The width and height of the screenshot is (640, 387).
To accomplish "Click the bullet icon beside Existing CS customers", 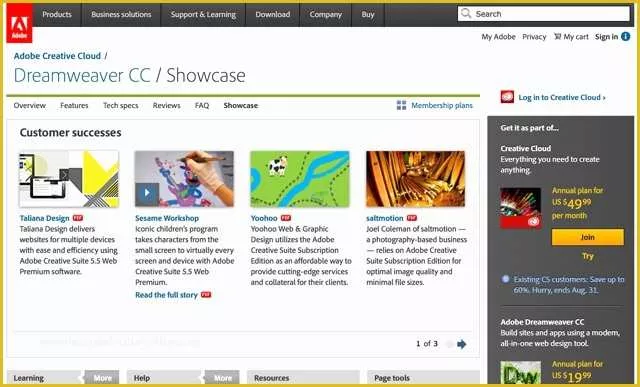I will pos(505,279).
